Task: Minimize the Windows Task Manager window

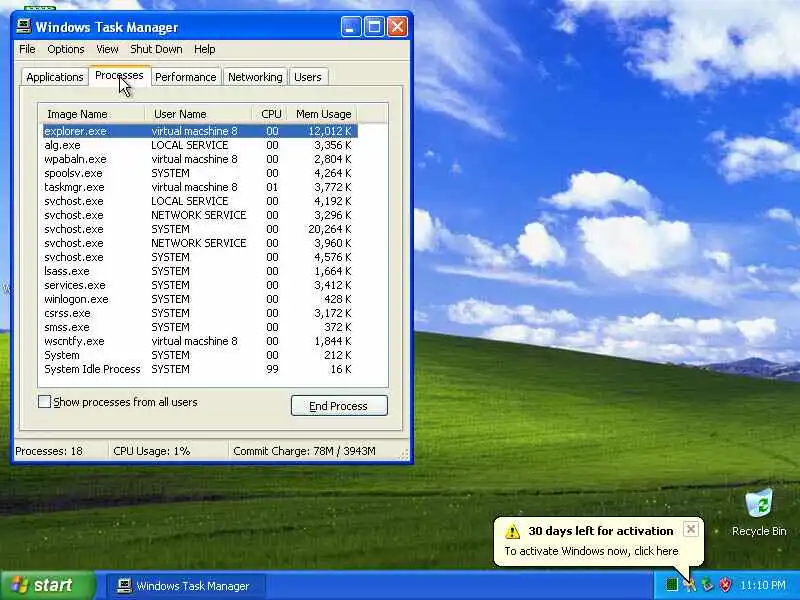Action: click(x=351, y=27)
